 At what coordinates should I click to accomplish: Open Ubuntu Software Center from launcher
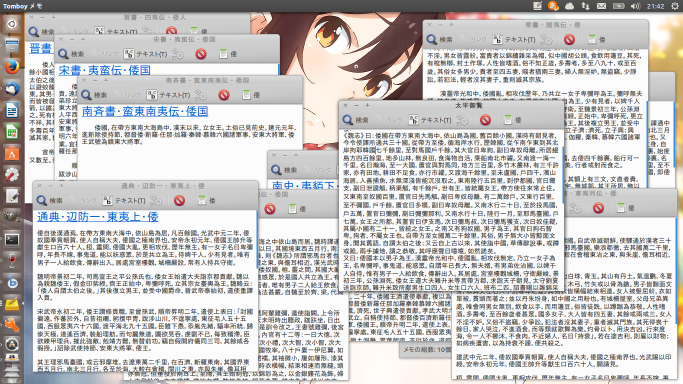[12, 153]
